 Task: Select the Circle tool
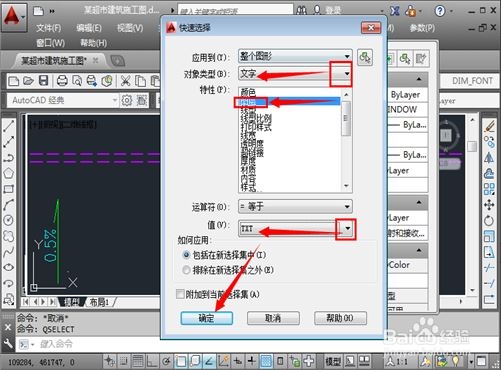click(9, 220)
